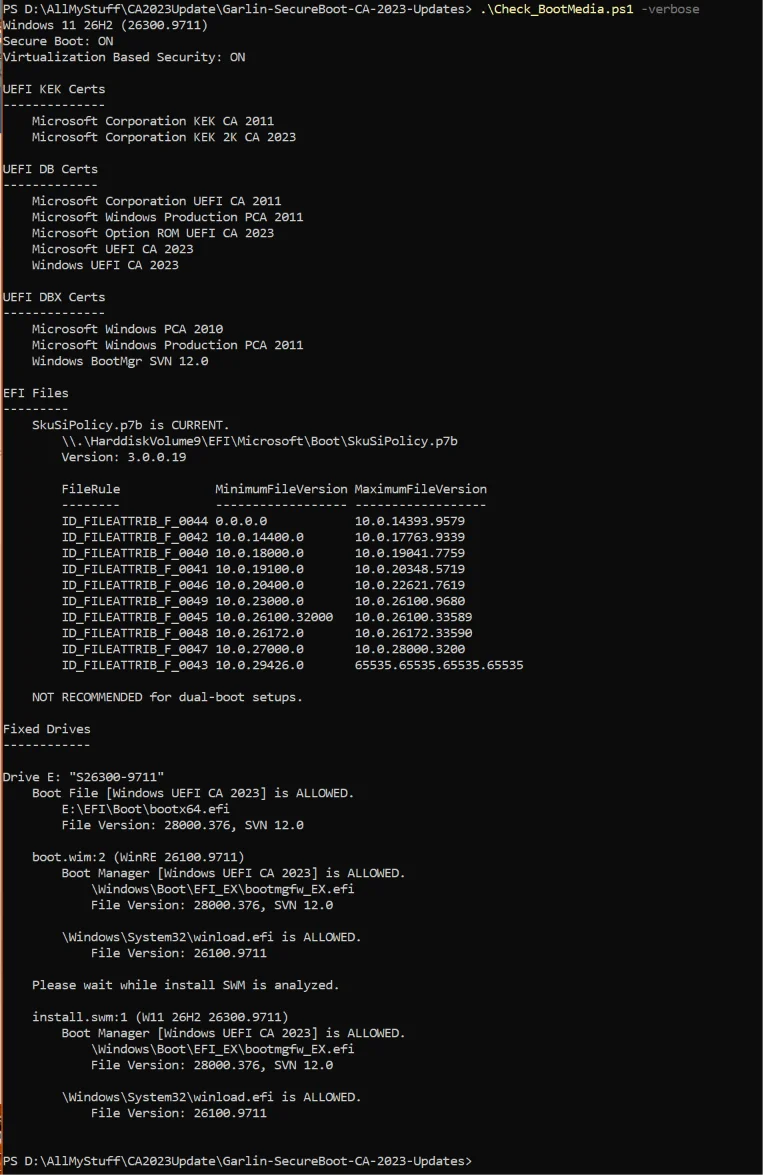Click the MaximumFileVersion column header
Image resolution: width=763 pixels, height=1175 pixels.
tap(420, 489)
